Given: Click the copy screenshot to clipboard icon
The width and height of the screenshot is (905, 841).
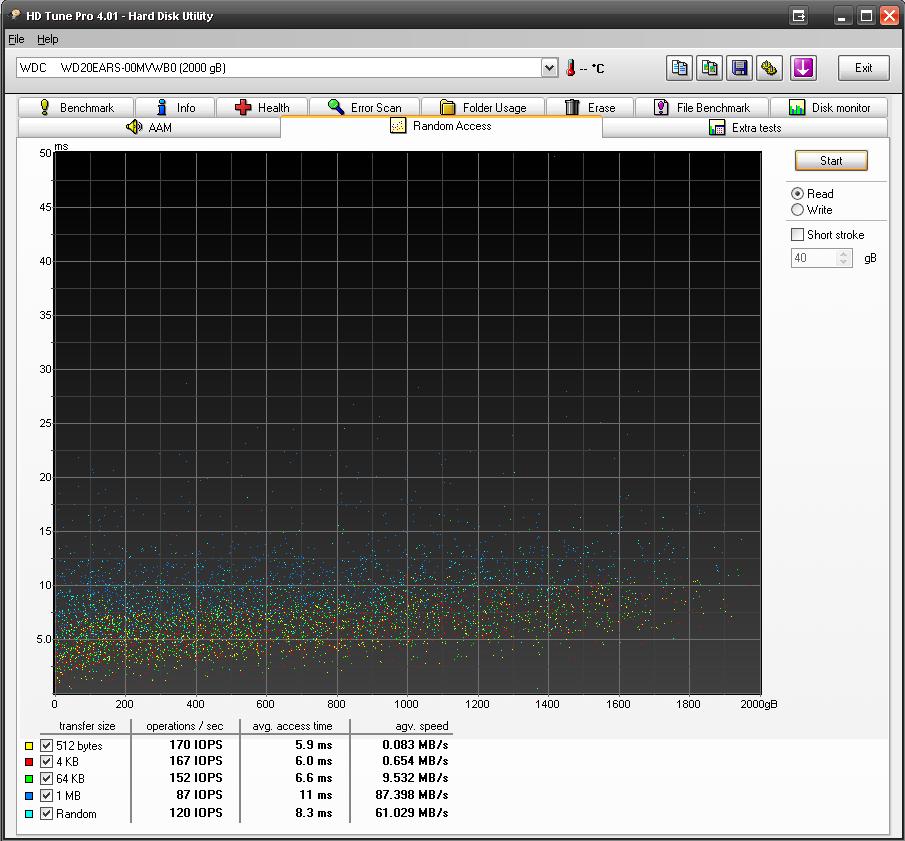Looking at the screenshot, I should click(710, 68).
